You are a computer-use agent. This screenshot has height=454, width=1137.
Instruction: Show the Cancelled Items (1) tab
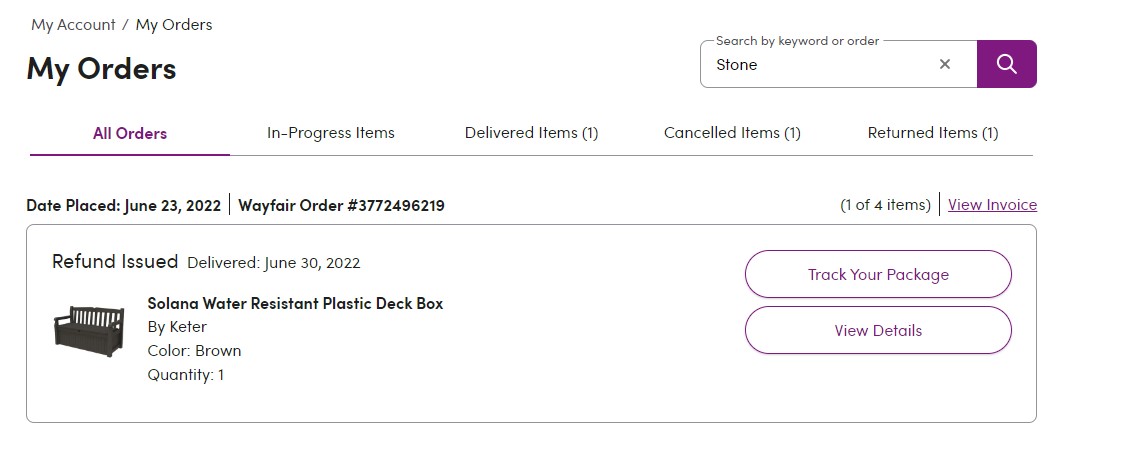732,133
